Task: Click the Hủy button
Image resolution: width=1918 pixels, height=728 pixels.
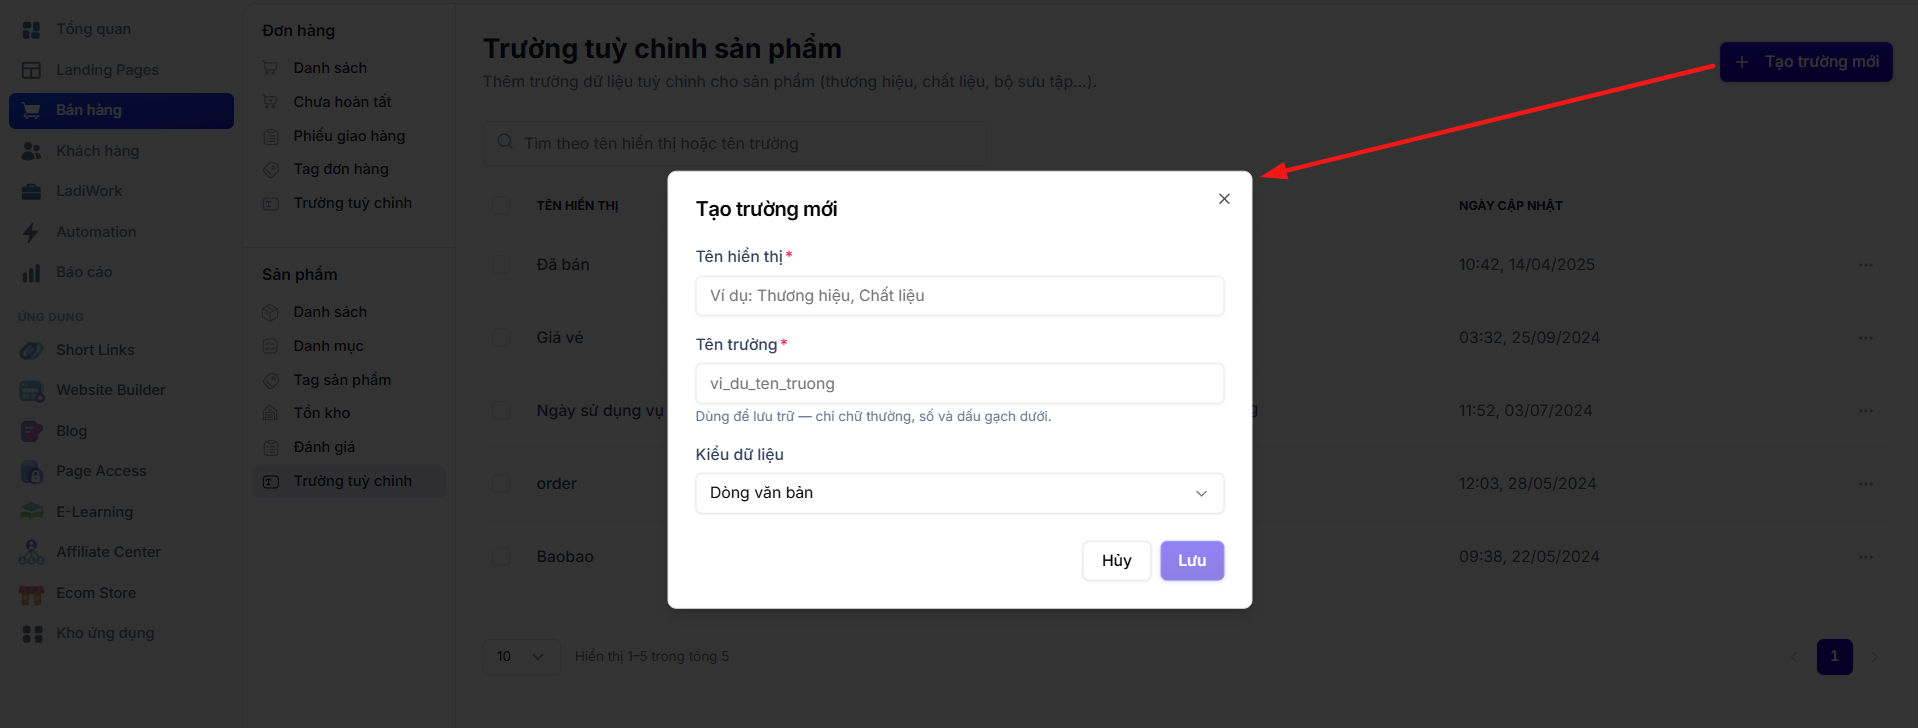Action: 1116,561
